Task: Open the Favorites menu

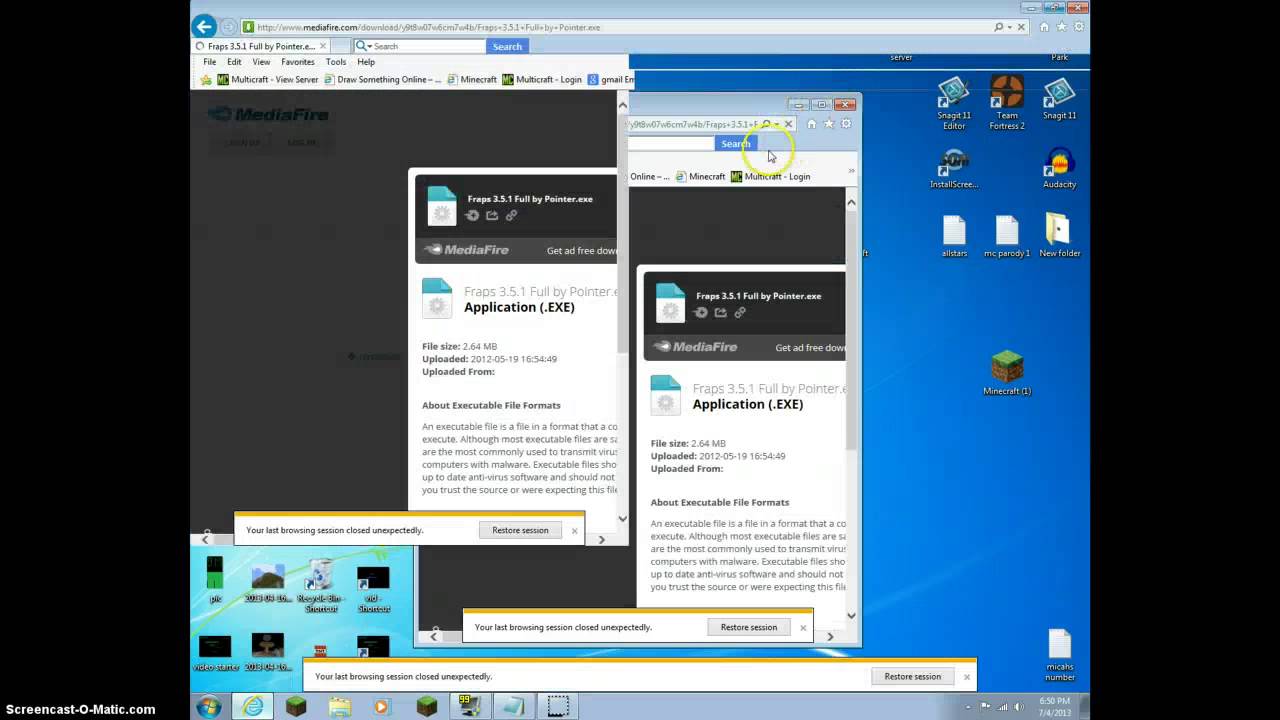Action: (297, 62)
